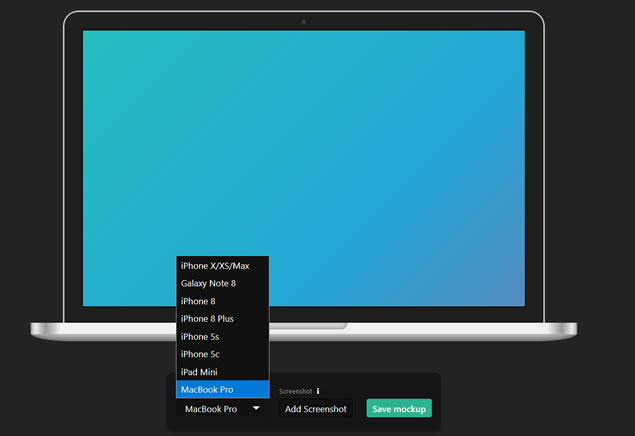Select iPhone 5c from the list
Viewport: 635px width, 436px height.
tap(222, 354)
